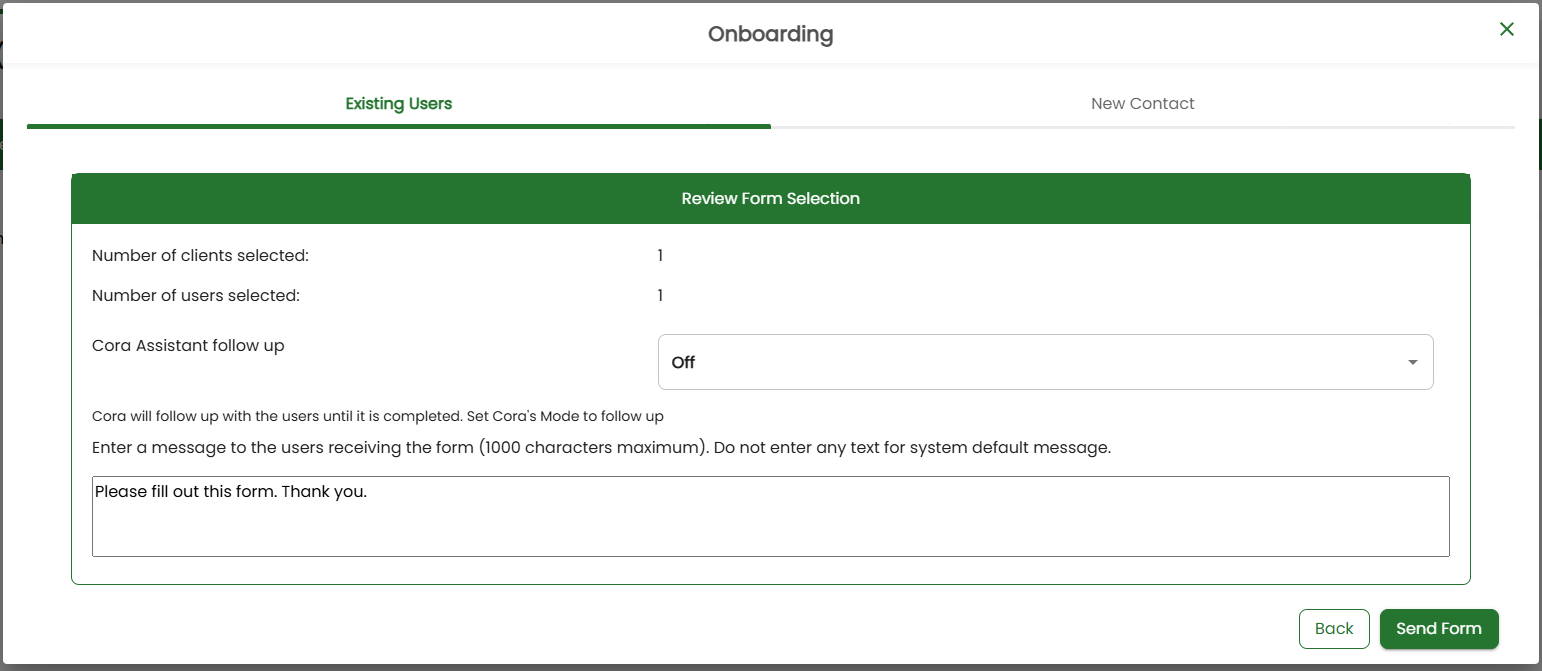
Task: Click the 'Please fill out this form' message text
Action: point(231,492)
